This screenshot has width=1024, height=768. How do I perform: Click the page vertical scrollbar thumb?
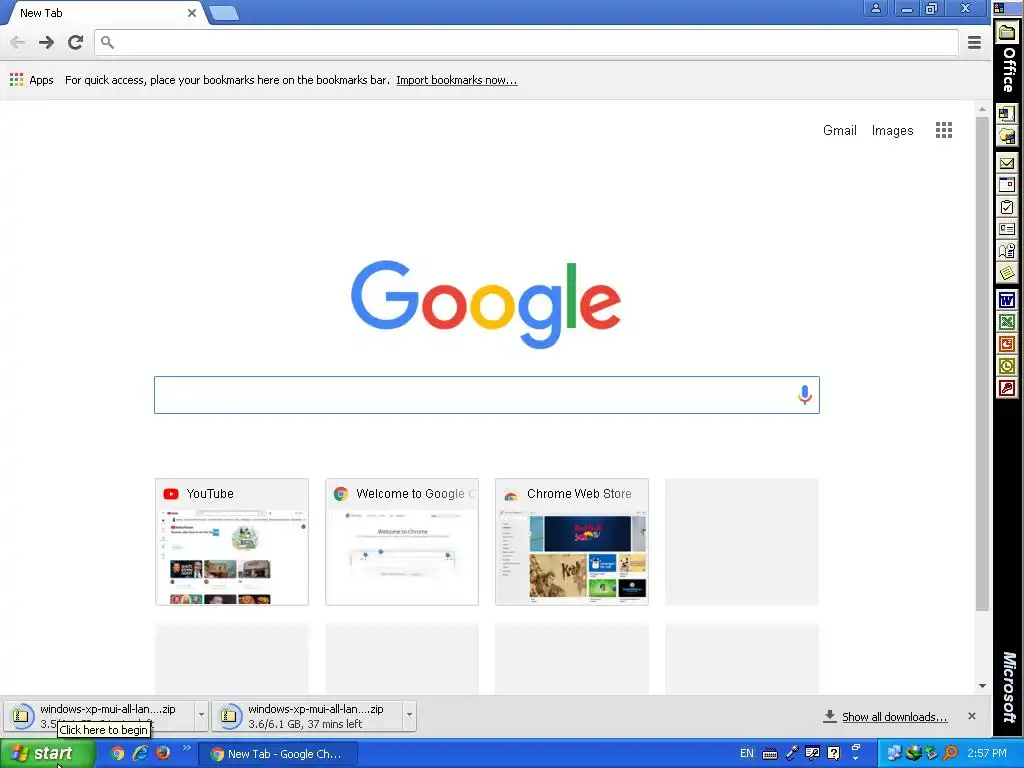point(982,364)
